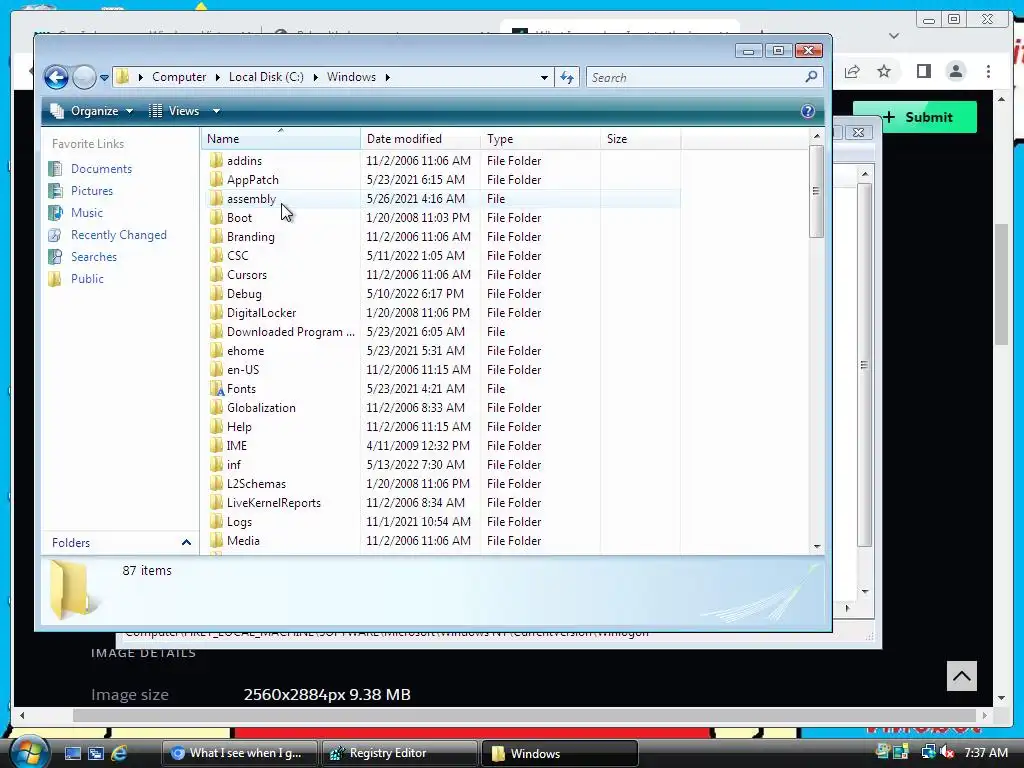Image resolution: width=1024 pixels, height=768 pixels.
Task: Go back with the Explorer Back arrow
Action: (56, 77)
